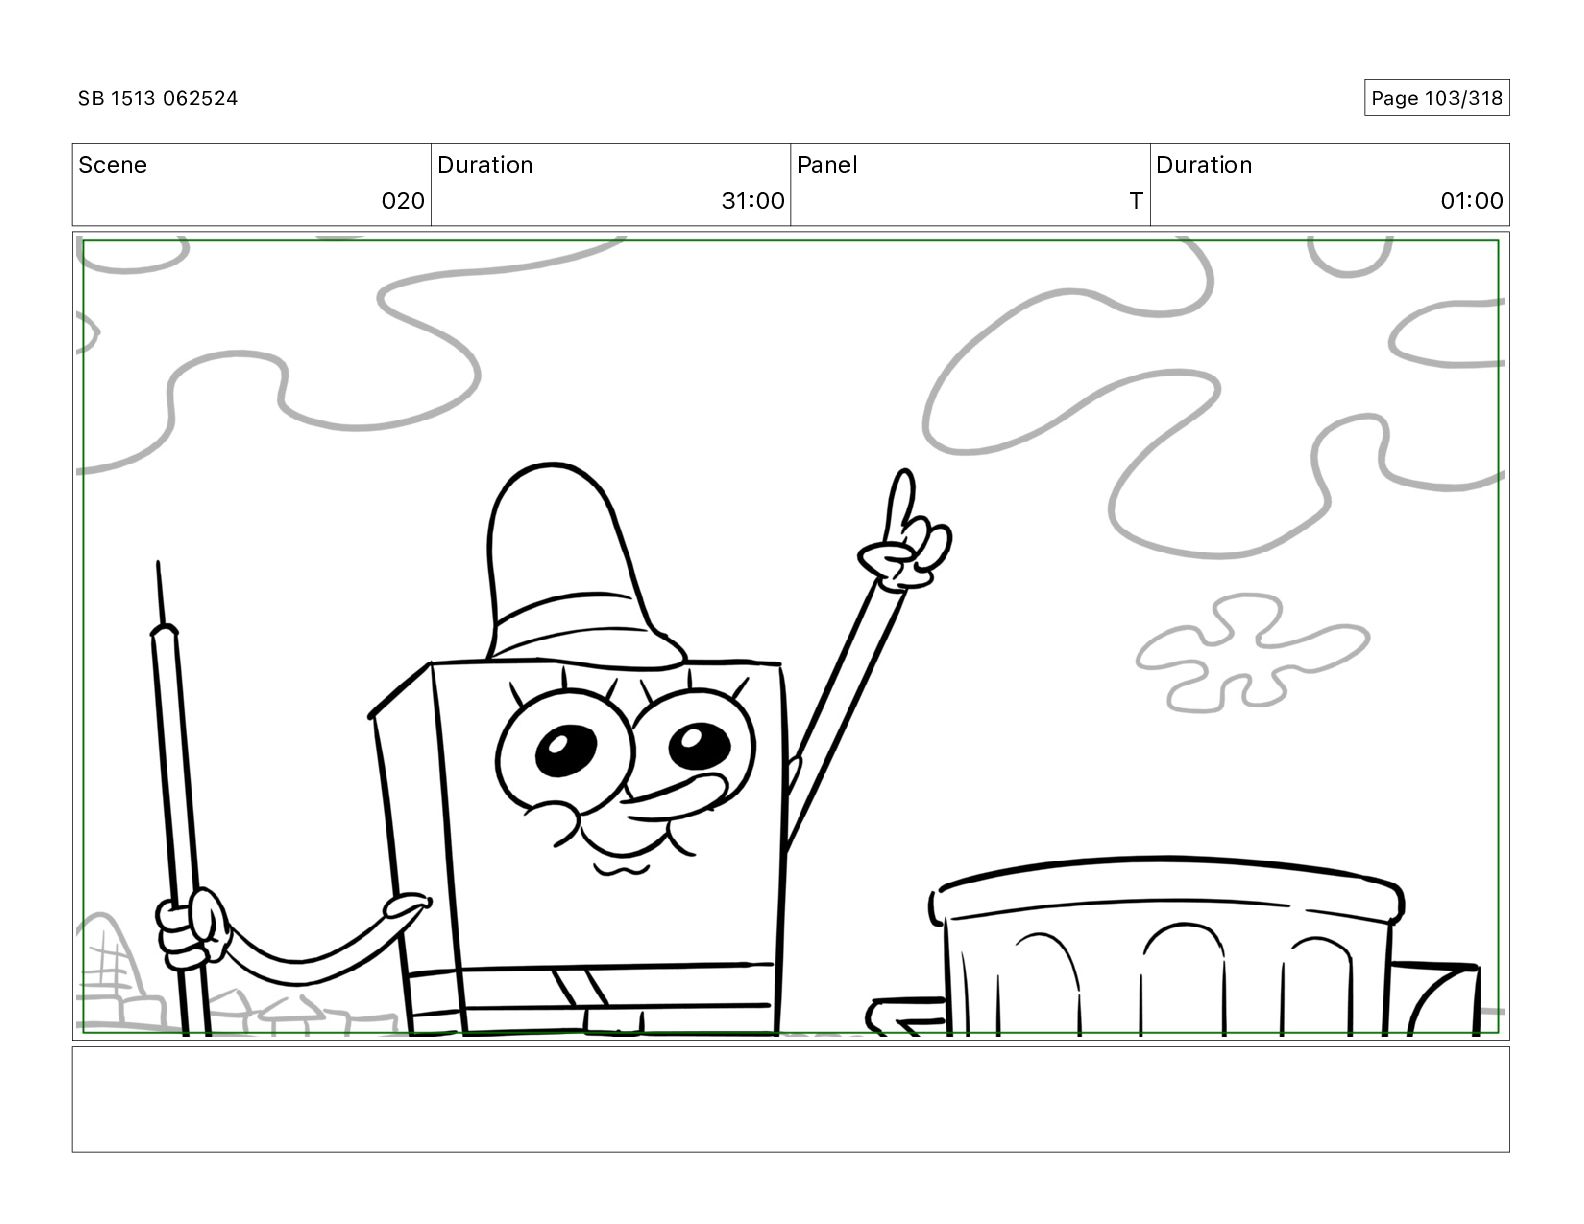The height and width of the screenshot is (1224, 1584).
Task: Click the scene duration value '31:00'
Action: coord(753,201)
